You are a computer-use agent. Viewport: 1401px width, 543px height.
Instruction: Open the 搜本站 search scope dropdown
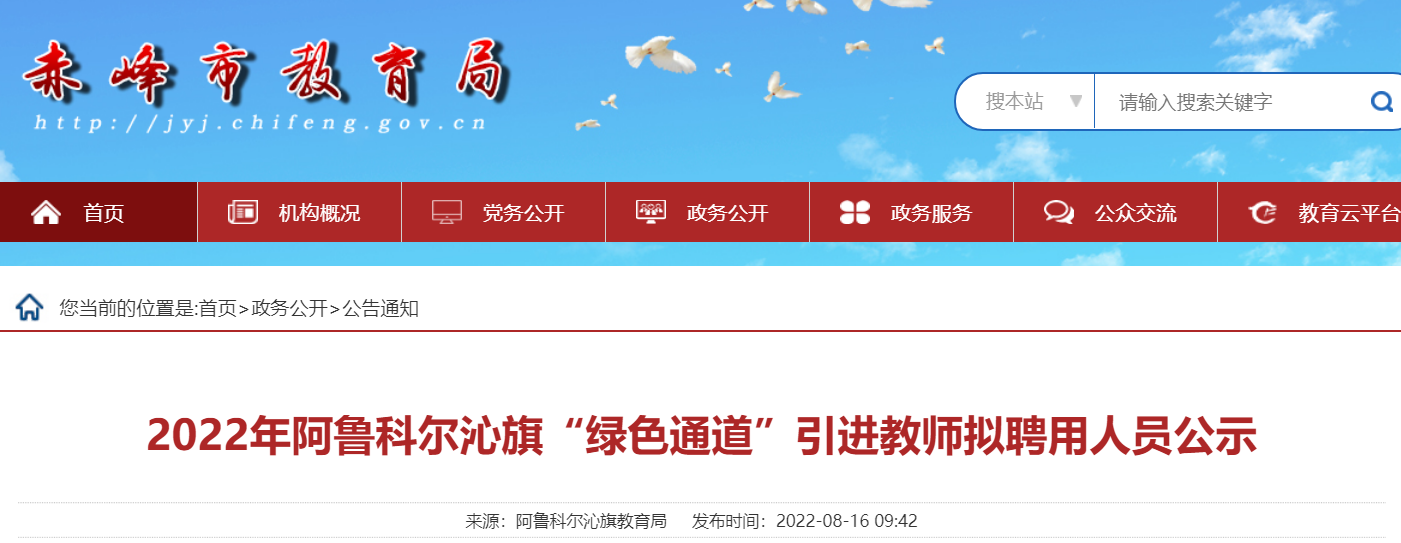click(x=1026, y=101)
